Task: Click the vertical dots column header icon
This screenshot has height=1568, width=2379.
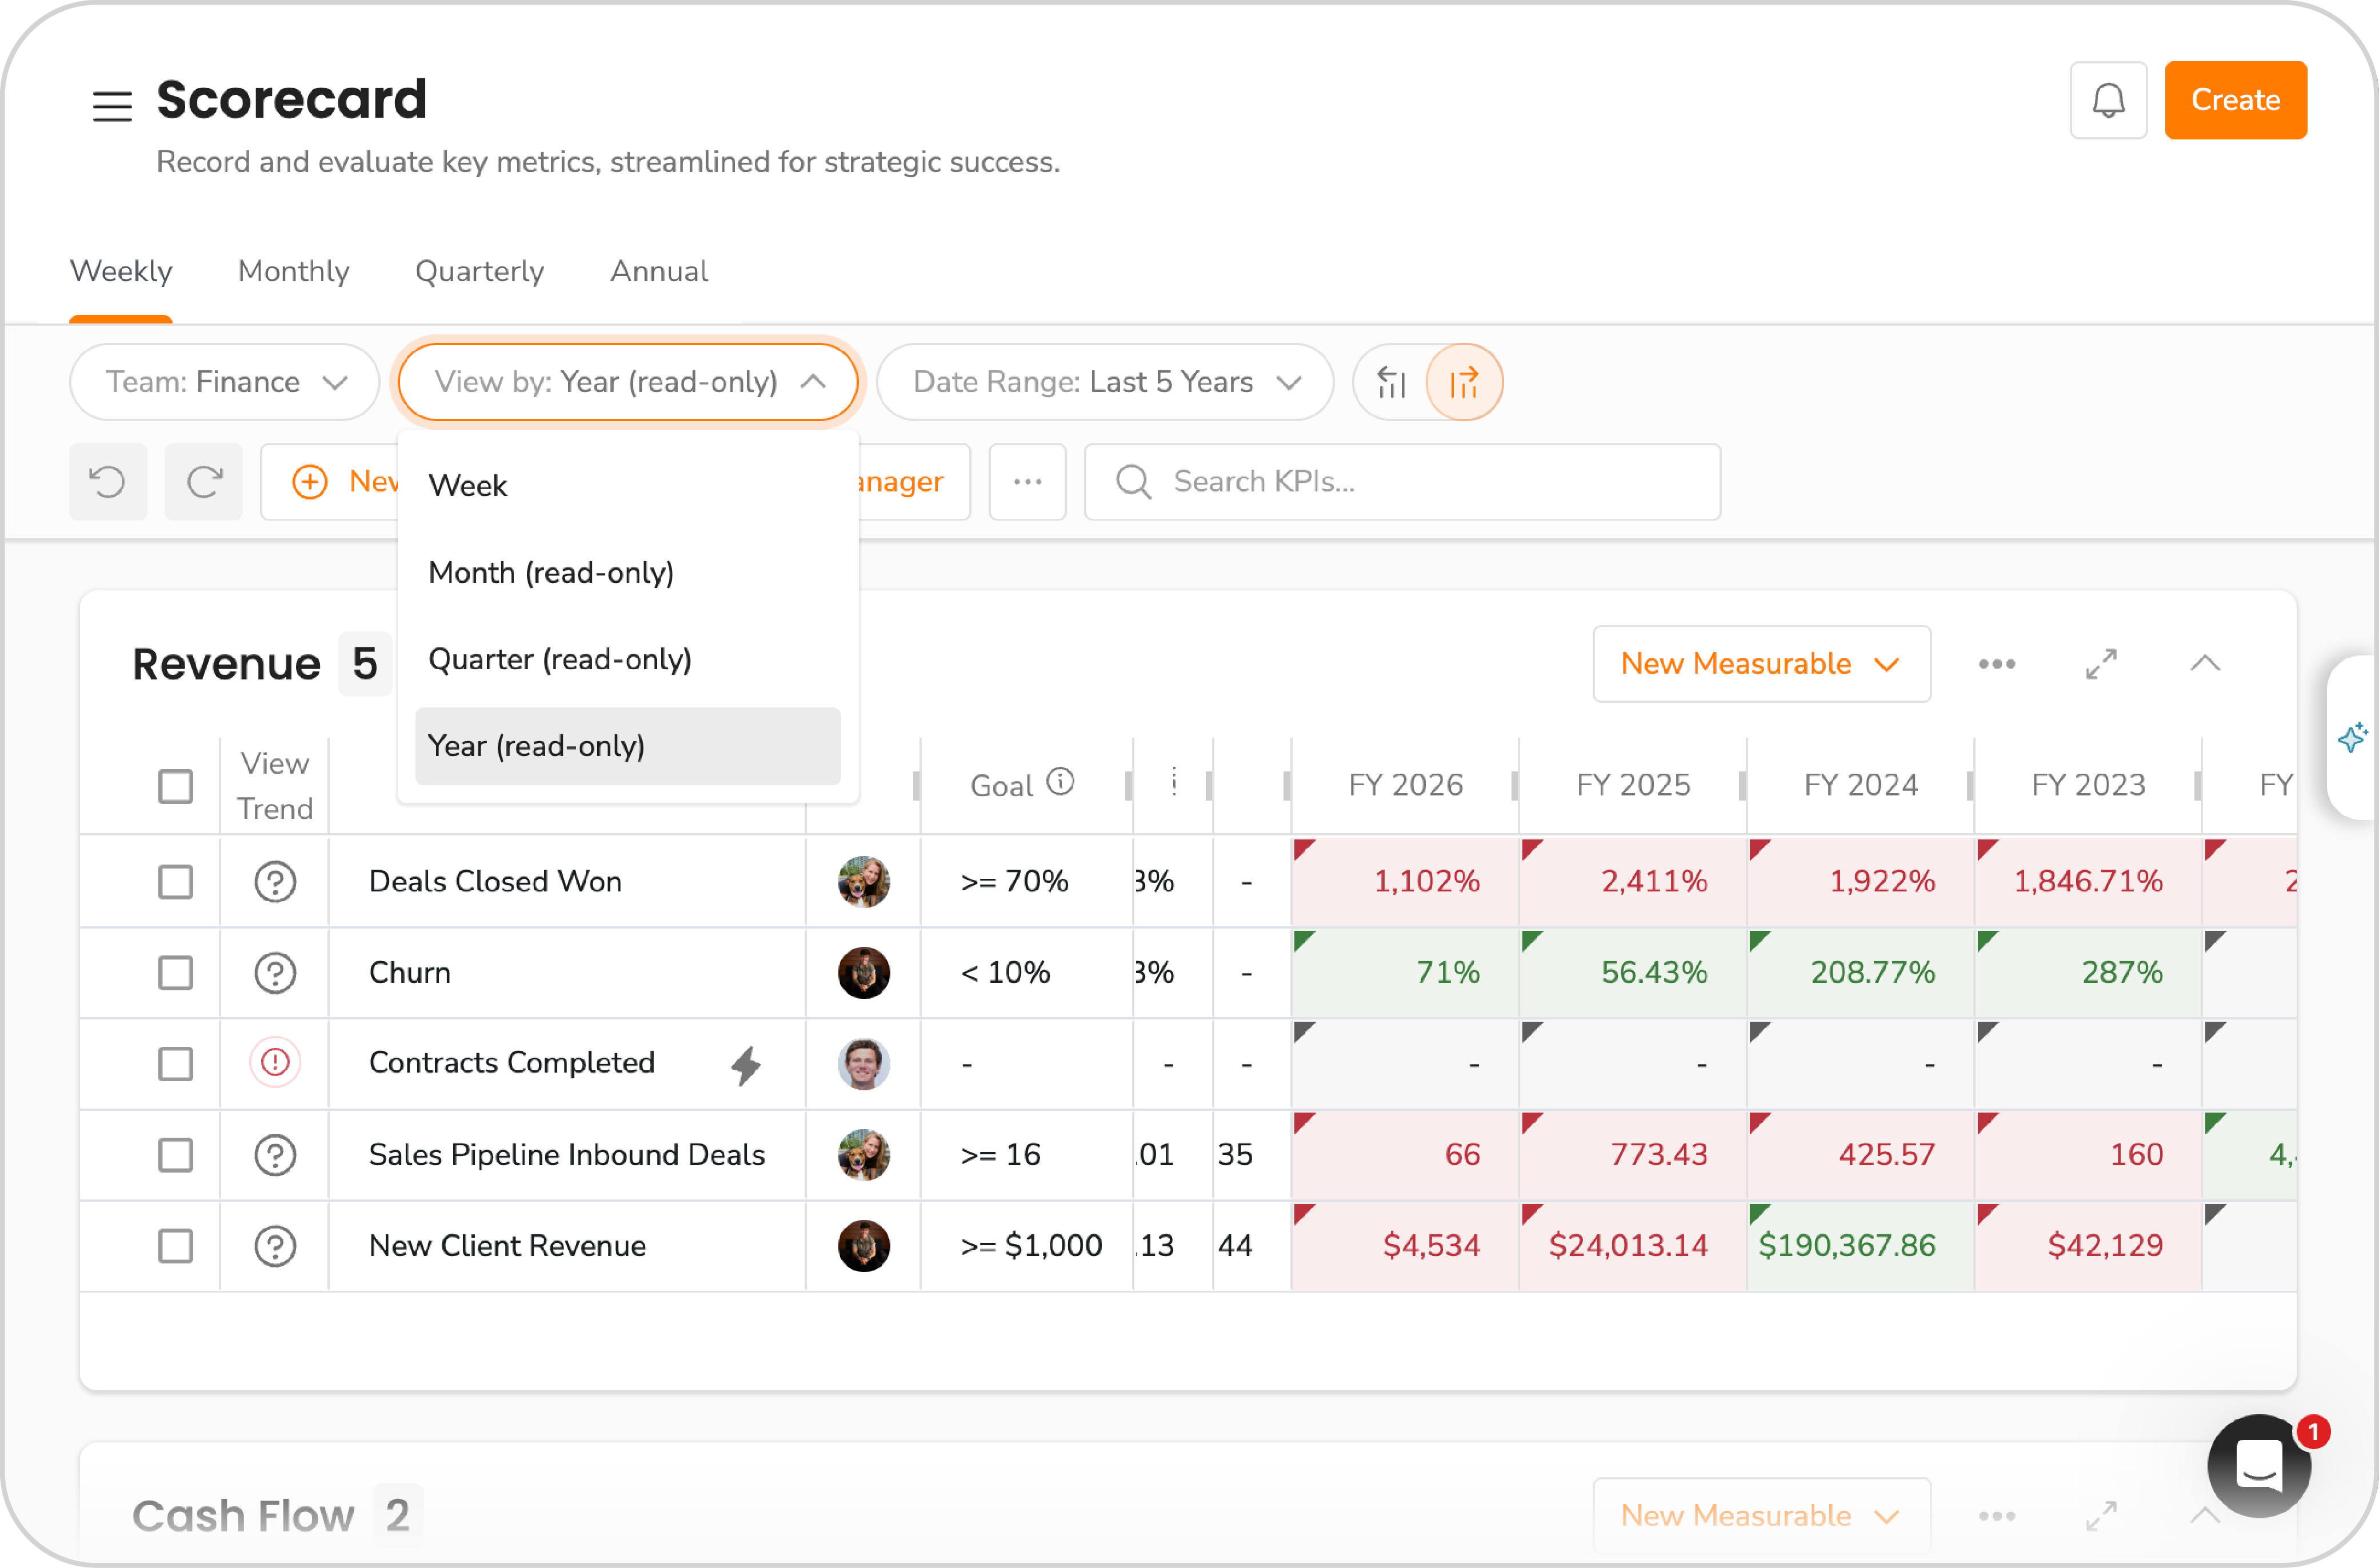Action: [1174, 781]
